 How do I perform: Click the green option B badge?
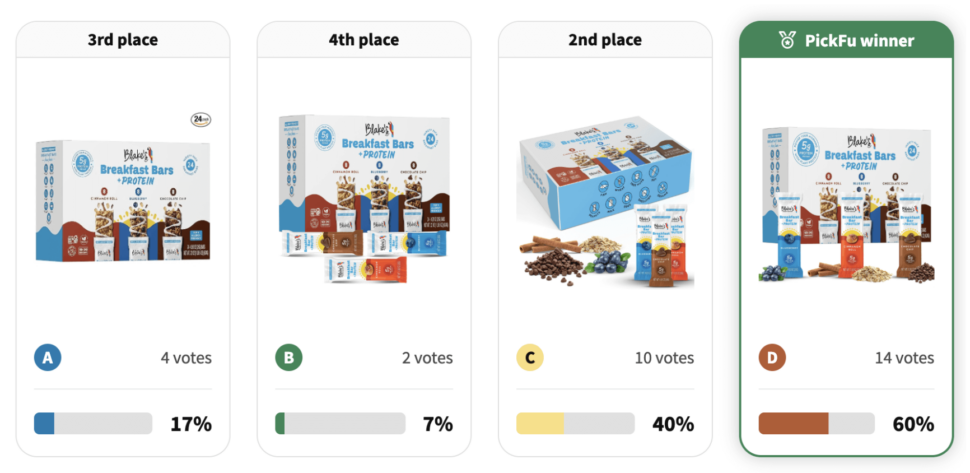tap(288, 358)
